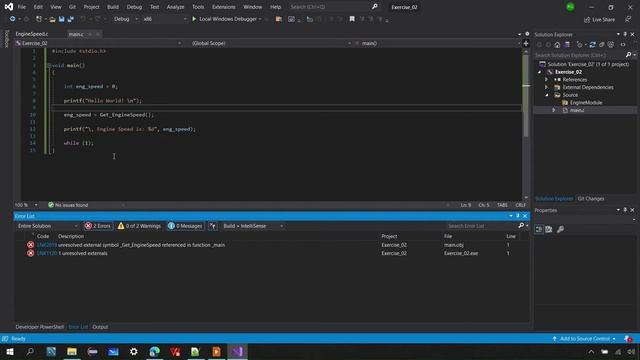Open the Entire Solution scope dropdown
Viewport: 640px width, 360px height.
(47, 226)
